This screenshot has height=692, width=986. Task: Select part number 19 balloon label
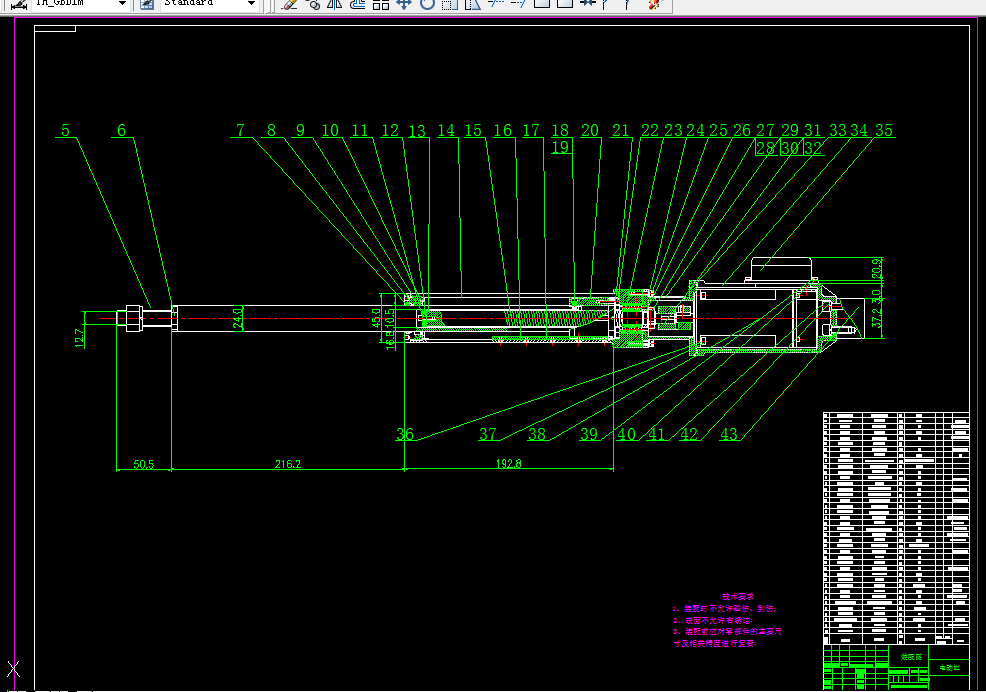tap(560, 147)
